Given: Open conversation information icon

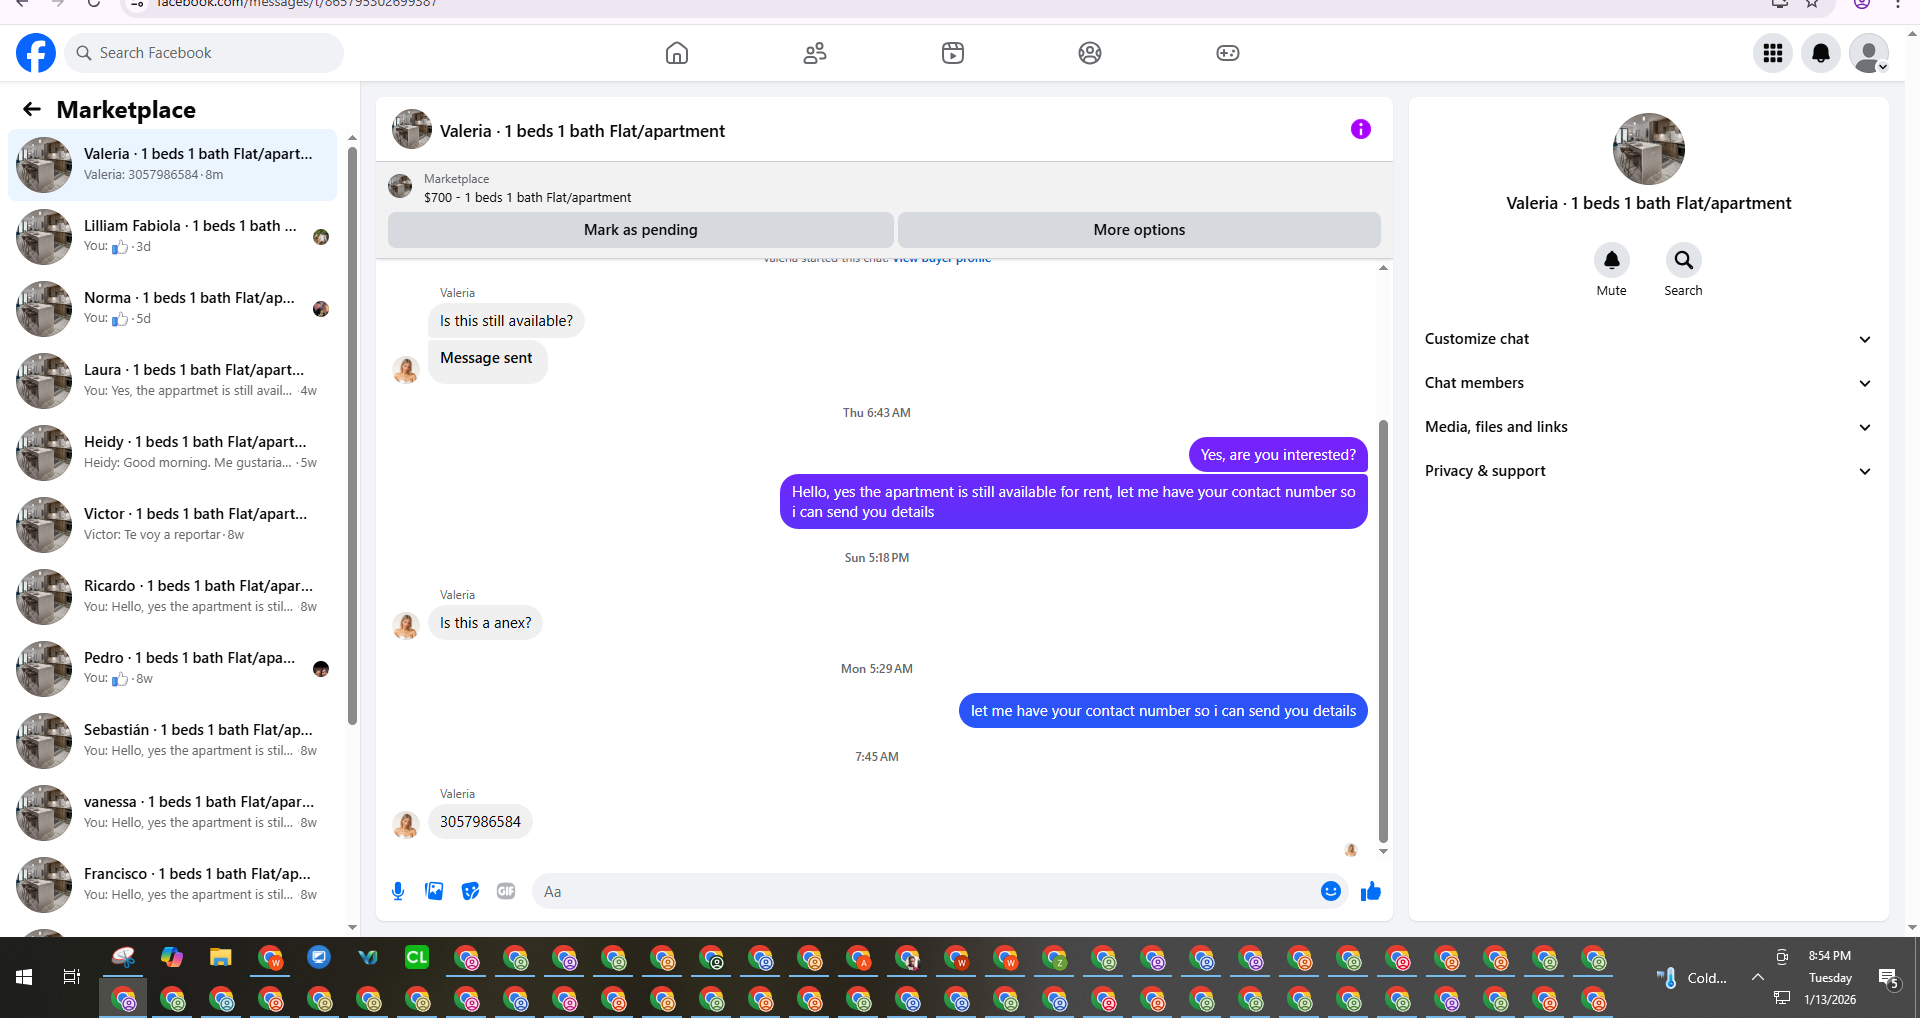Looking at the screenshot, I should (x=1361, y=129).
